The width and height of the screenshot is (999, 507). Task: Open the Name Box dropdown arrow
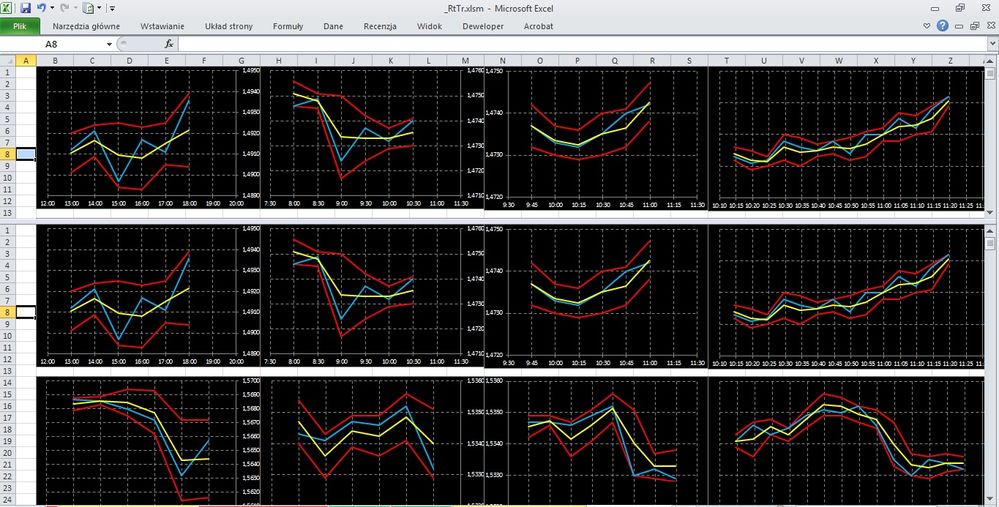tap(110, 44)
